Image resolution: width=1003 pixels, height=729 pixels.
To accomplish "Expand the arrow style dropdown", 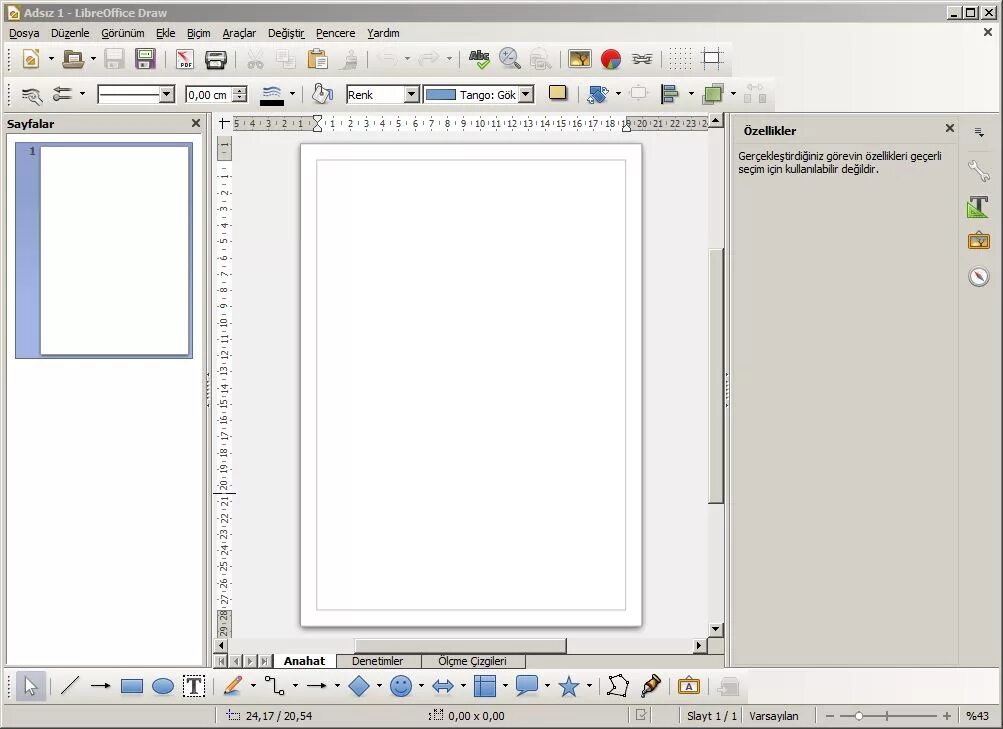I will (82, 94).
